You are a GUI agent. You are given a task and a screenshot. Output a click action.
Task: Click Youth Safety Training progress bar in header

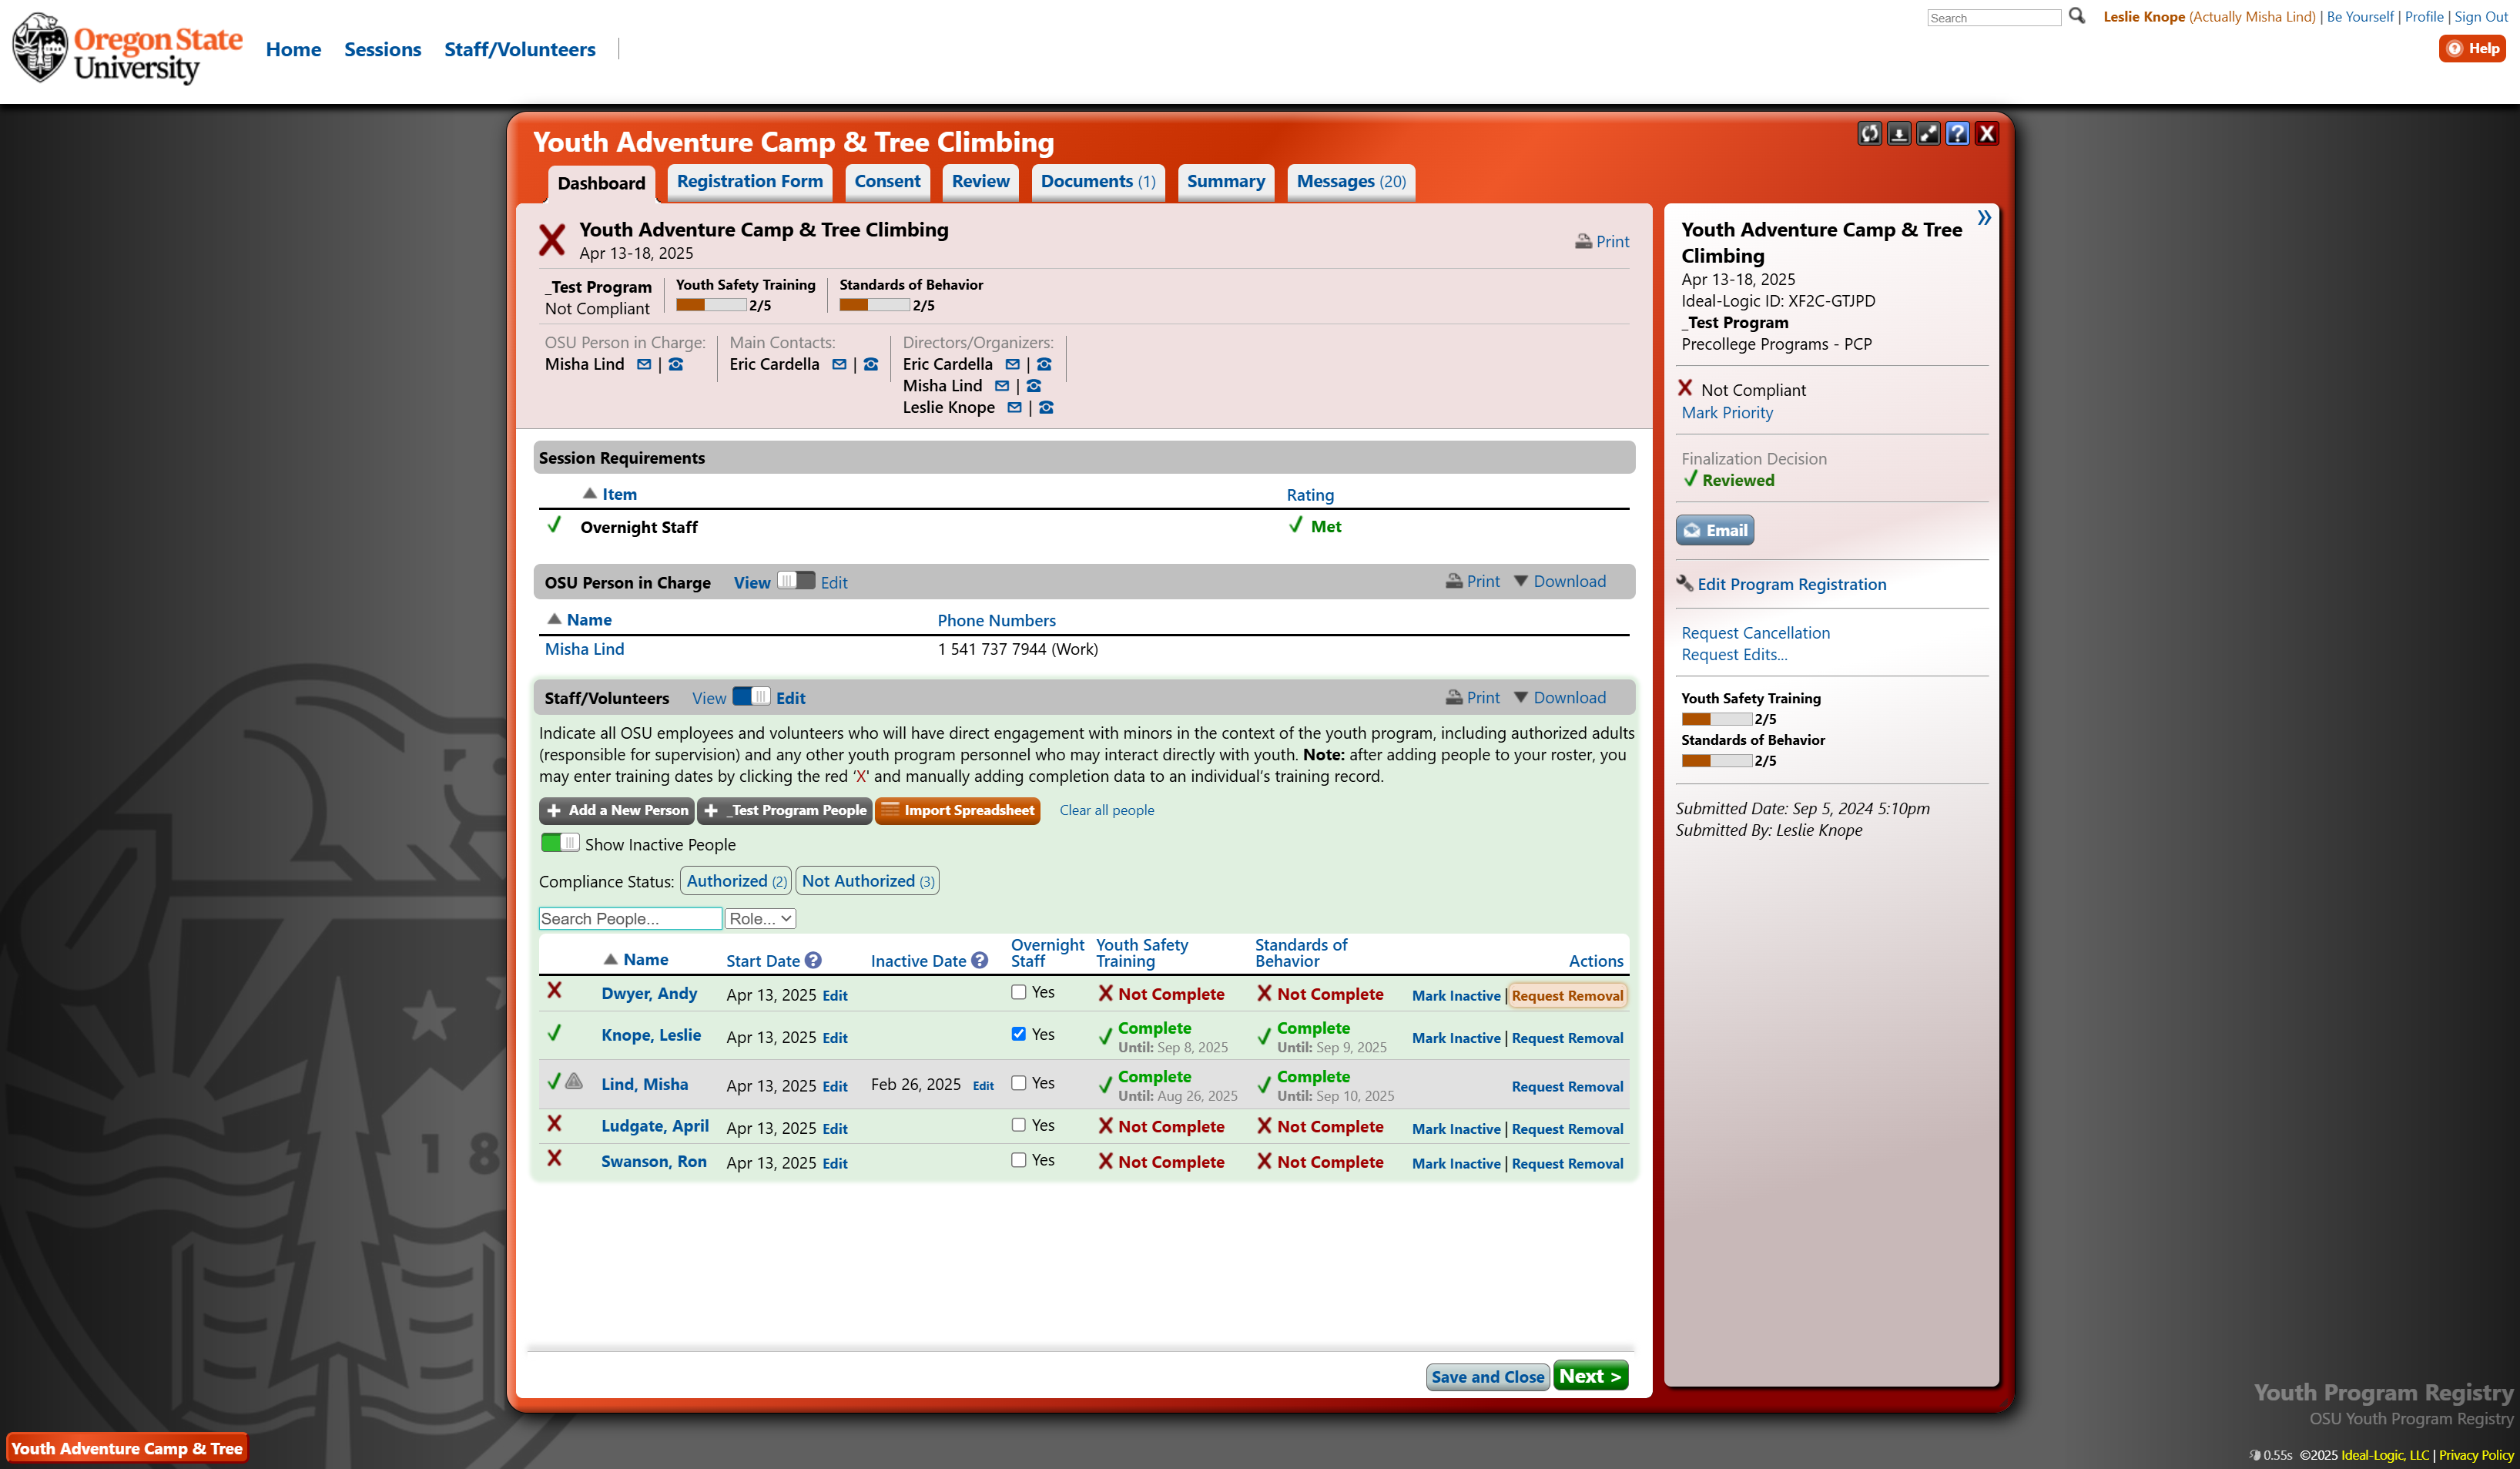711,306
